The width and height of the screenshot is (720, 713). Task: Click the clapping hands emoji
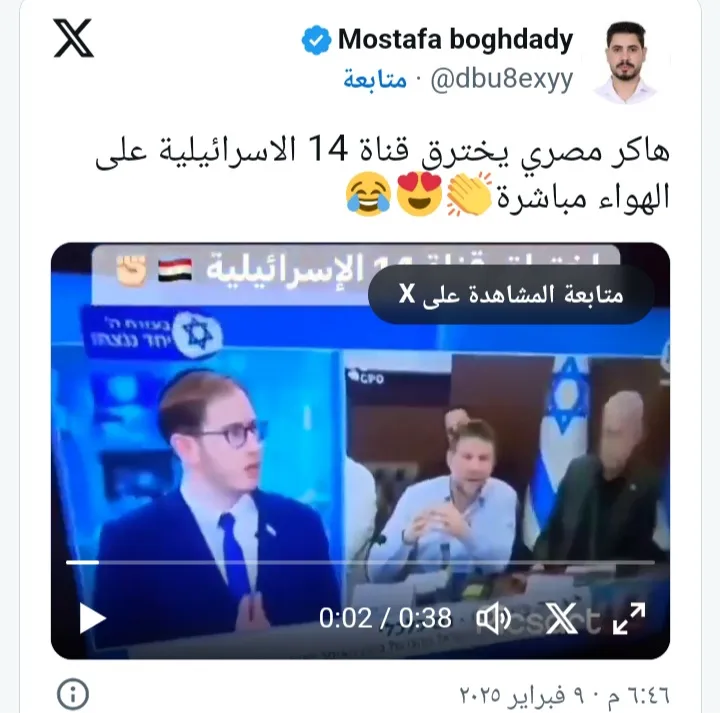point(469,195)
